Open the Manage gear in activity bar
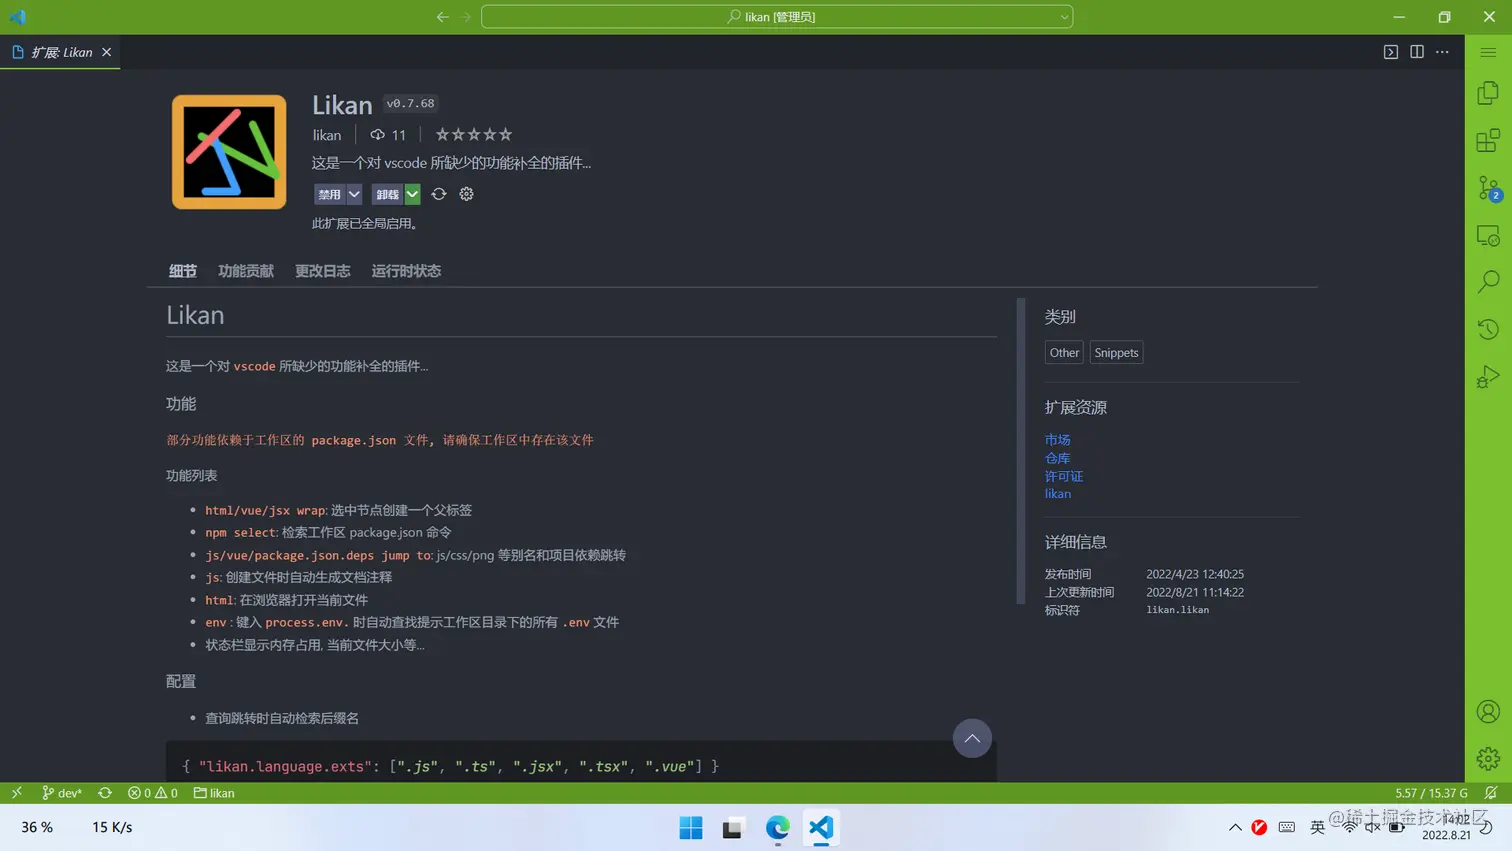Image resolution: width=1512 pixels, height=851 pixels. point(1488,758)
